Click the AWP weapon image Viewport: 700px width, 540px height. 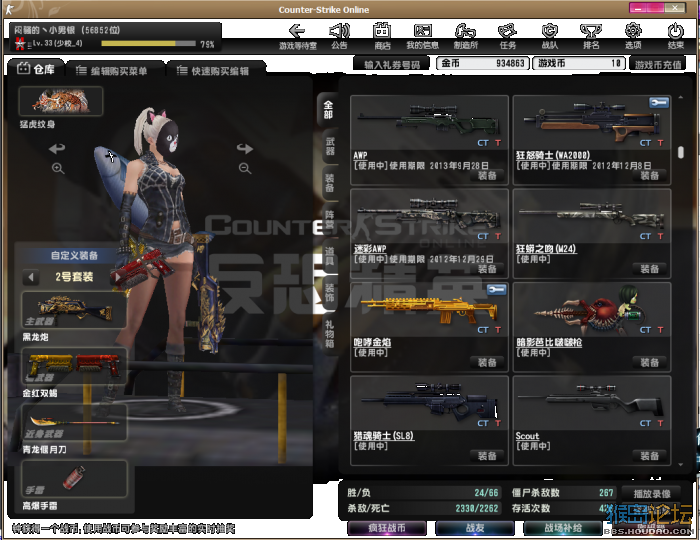pyautogui.click(x=429, y=119)
